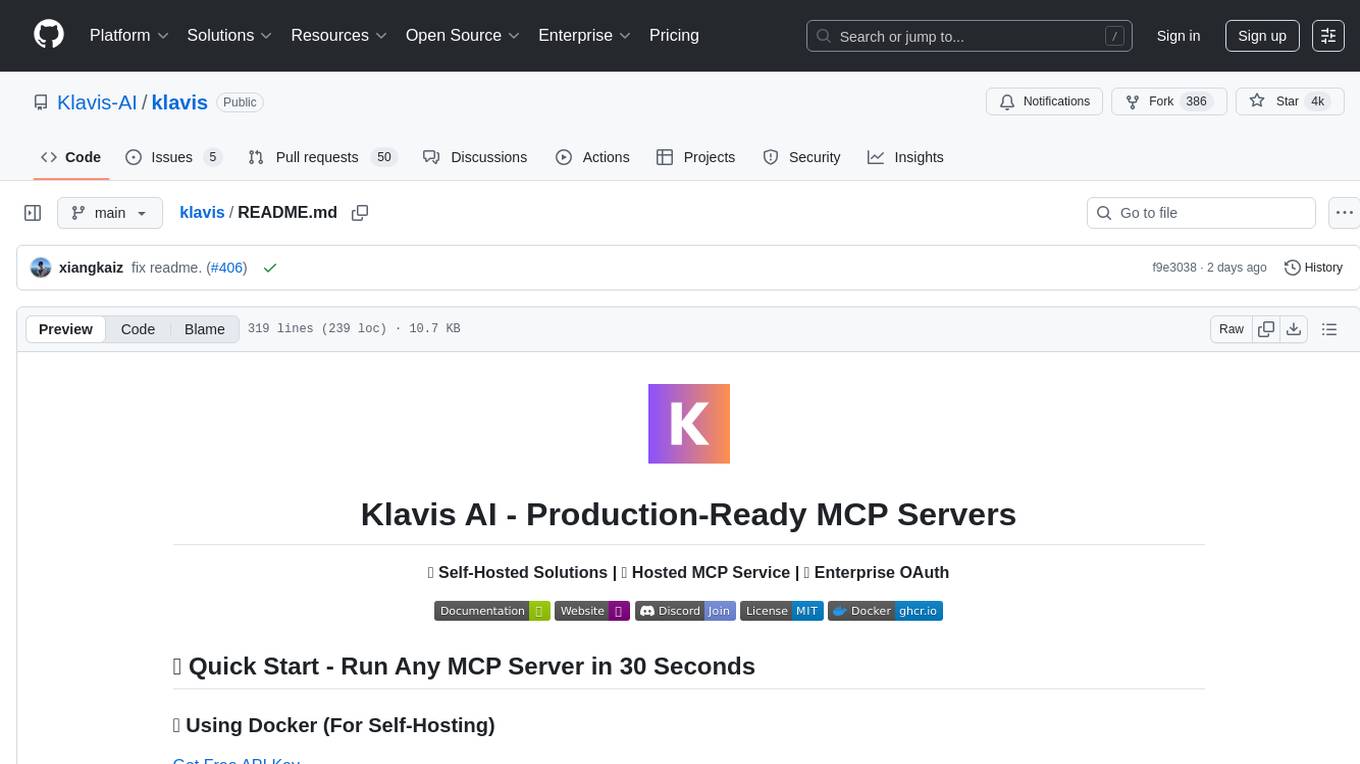The width and height of the screenshot is (1360, 764).
Task: Open the Docker ghcr.io badge
Action: click(885, 611)
